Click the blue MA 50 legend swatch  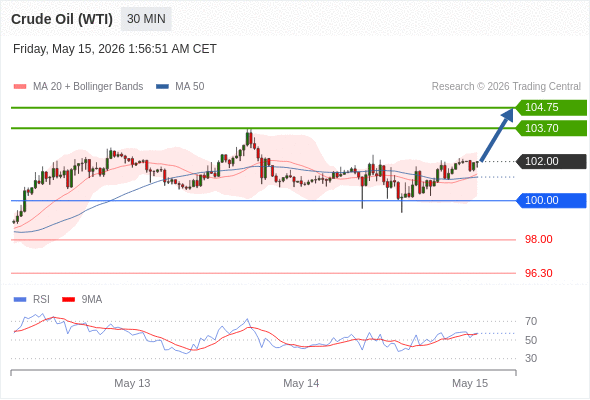pyautogui.click(x=162, y=87)
